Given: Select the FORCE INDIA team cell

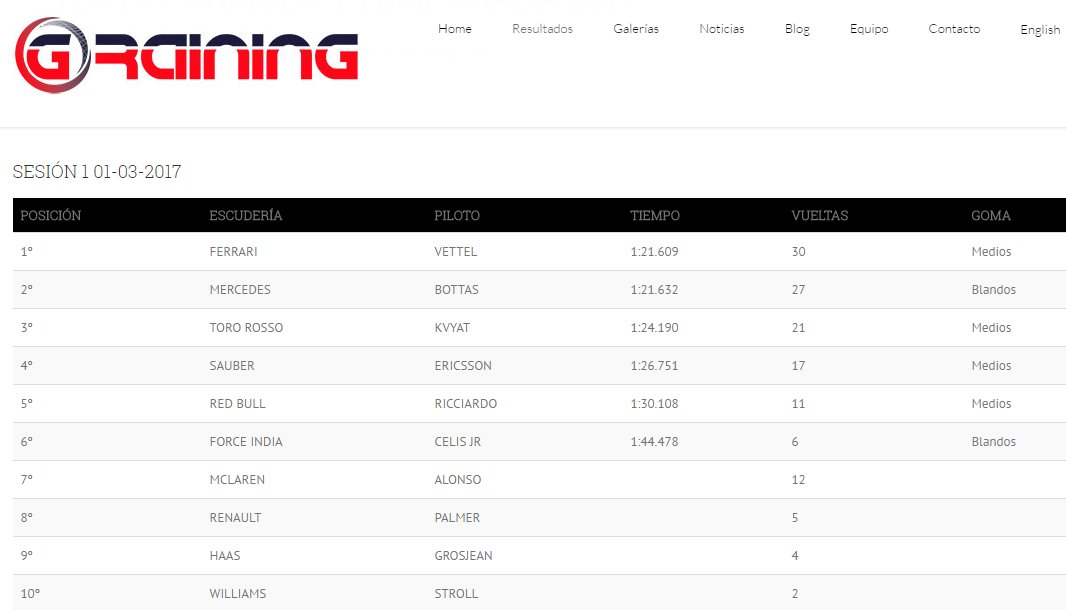Looking at the screenshot, I should [245, 442].
